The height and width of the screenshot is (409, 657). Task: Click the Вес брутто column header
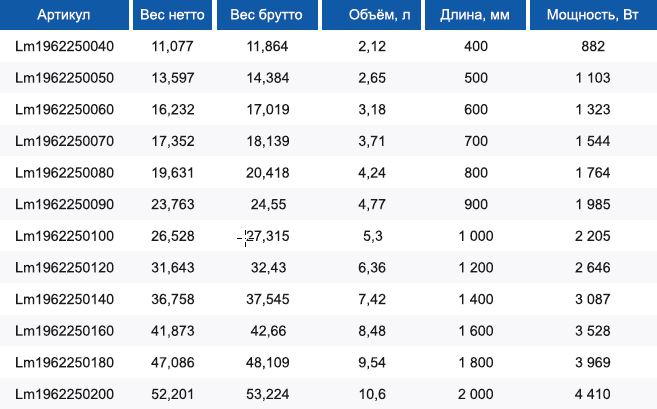click(267, 15)
